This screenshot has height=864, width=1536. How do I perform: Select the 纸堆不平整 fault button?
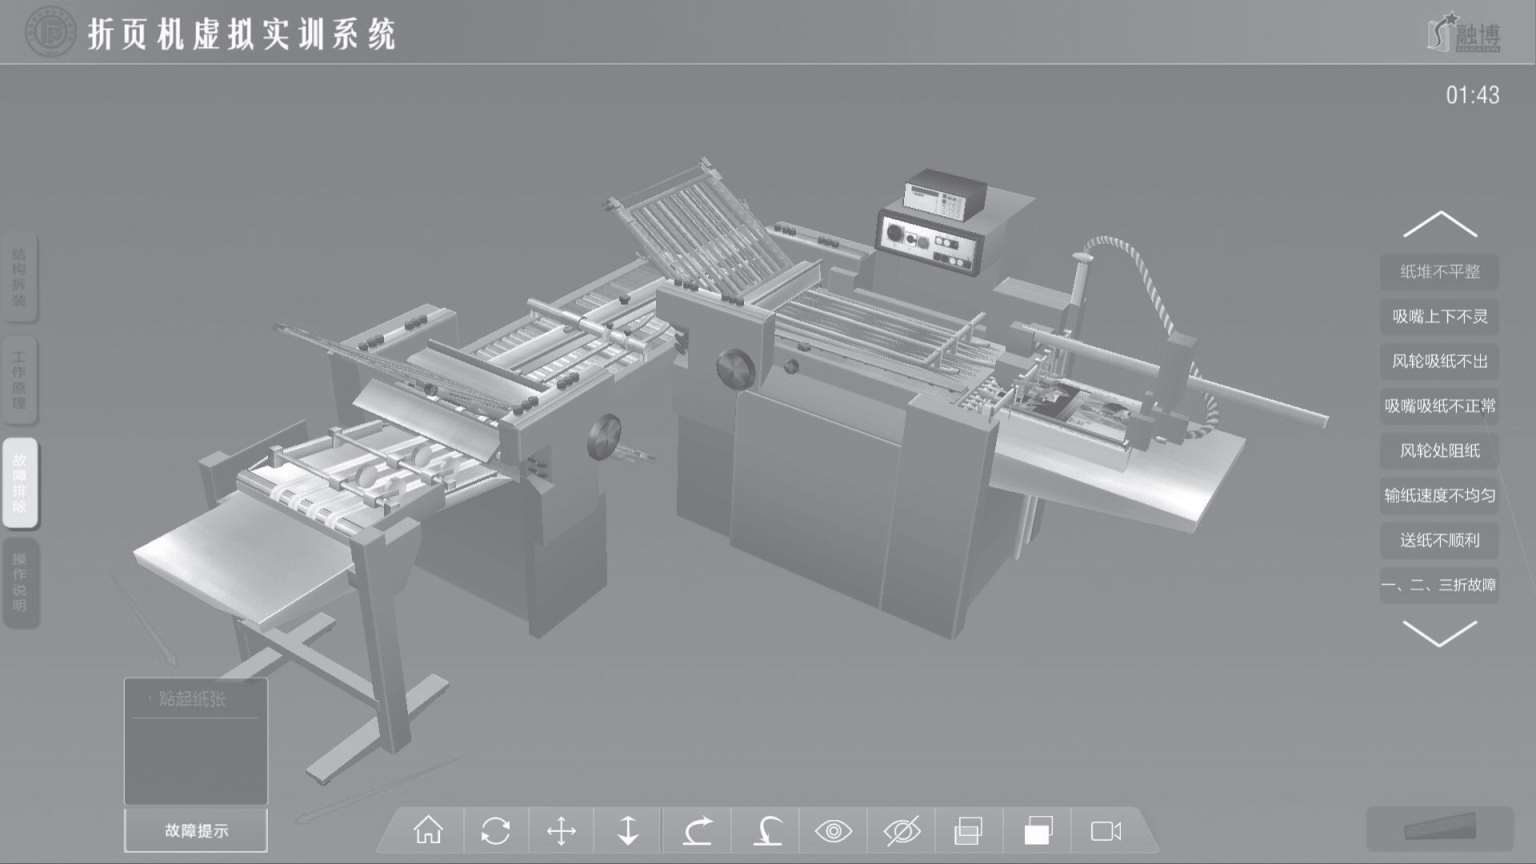coord(1439,271)
